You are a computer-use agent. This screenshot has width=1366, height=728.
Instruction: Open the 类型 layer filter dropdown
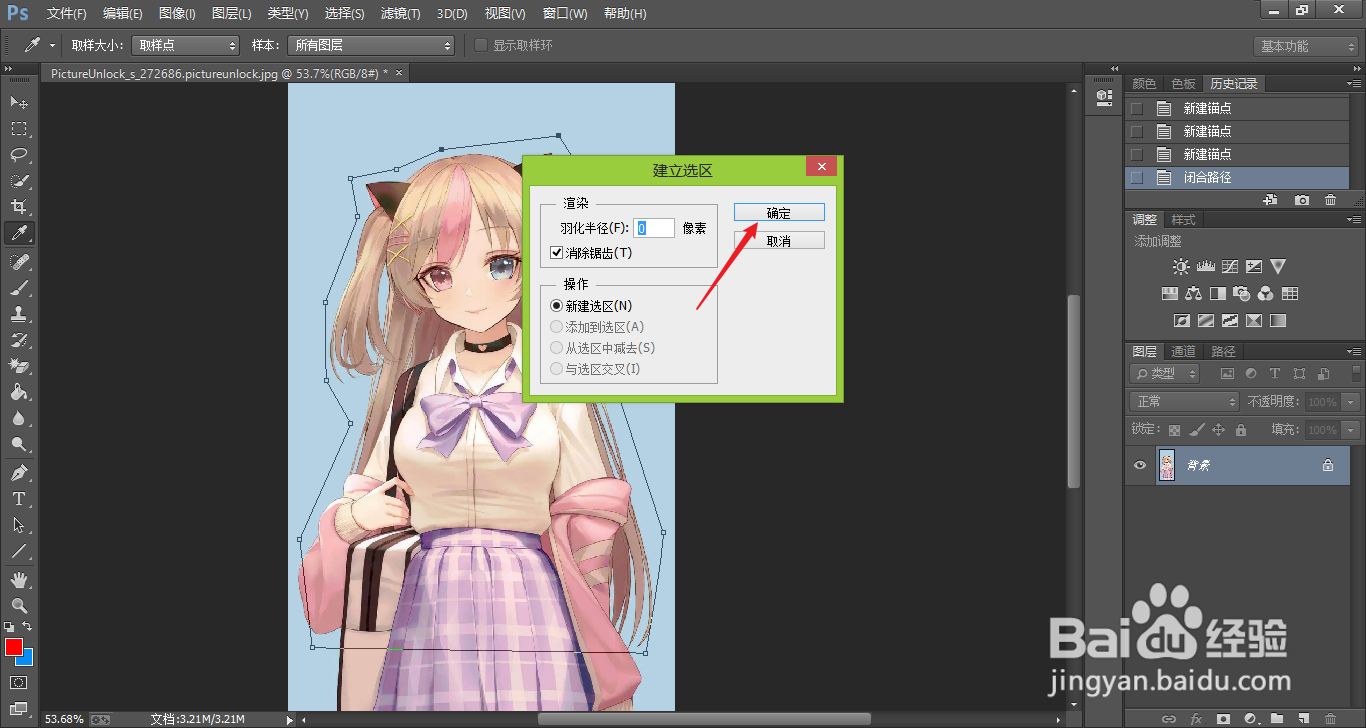[1165, 373]
